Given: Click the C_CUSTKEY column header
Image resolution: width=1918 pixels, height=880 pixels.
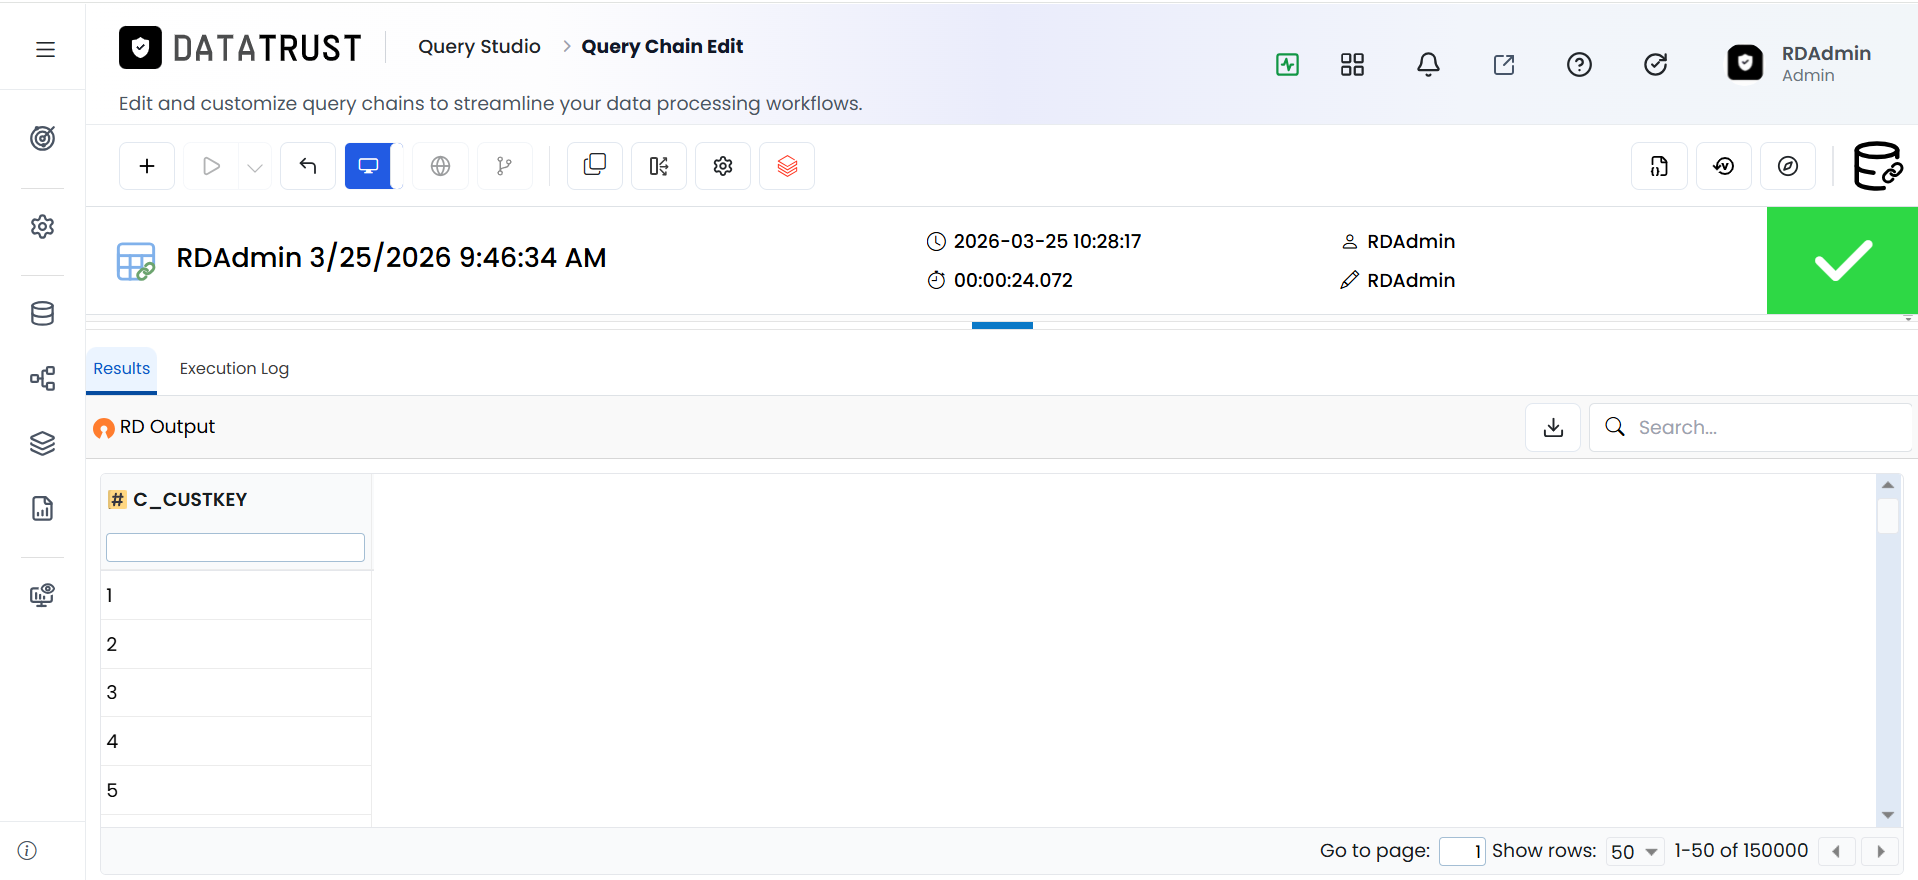Looking at the screenshot, I should pos(190,500).
